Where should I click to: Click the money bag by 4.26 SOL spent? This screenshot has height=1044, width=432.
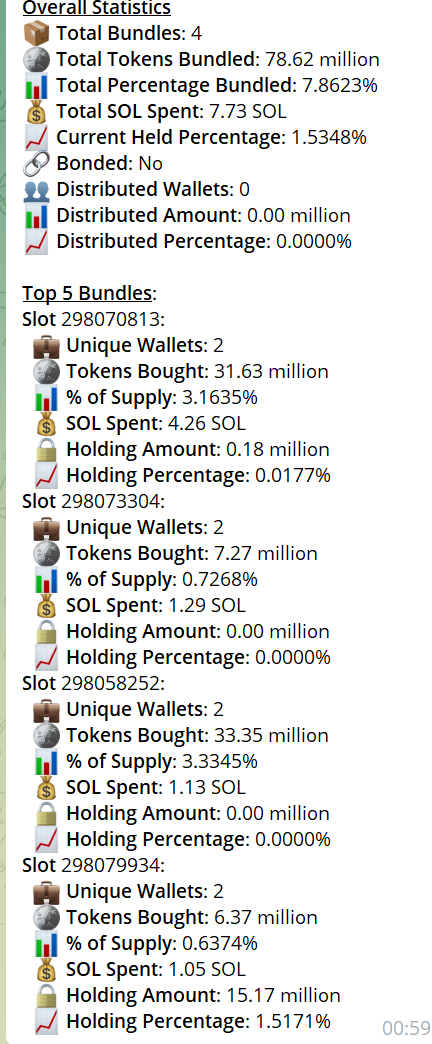(x=46, y=423)
